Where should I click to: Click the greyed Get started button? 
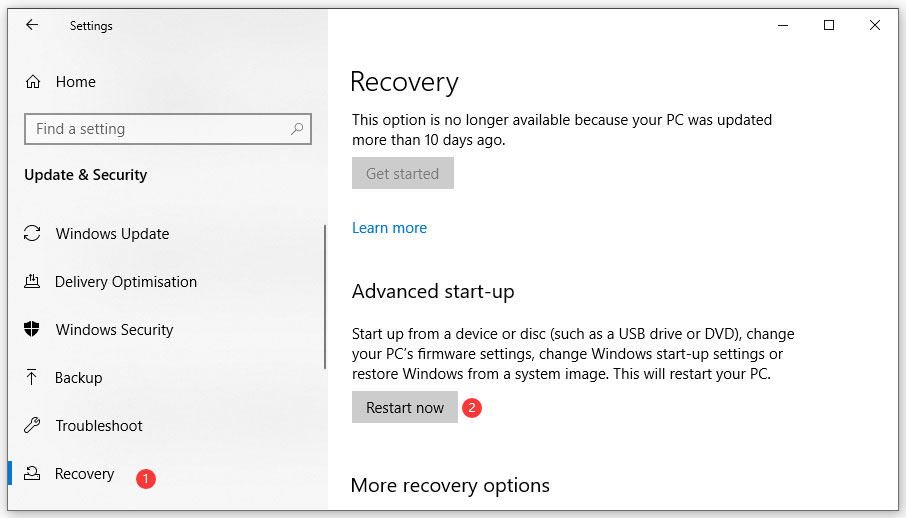403,173
